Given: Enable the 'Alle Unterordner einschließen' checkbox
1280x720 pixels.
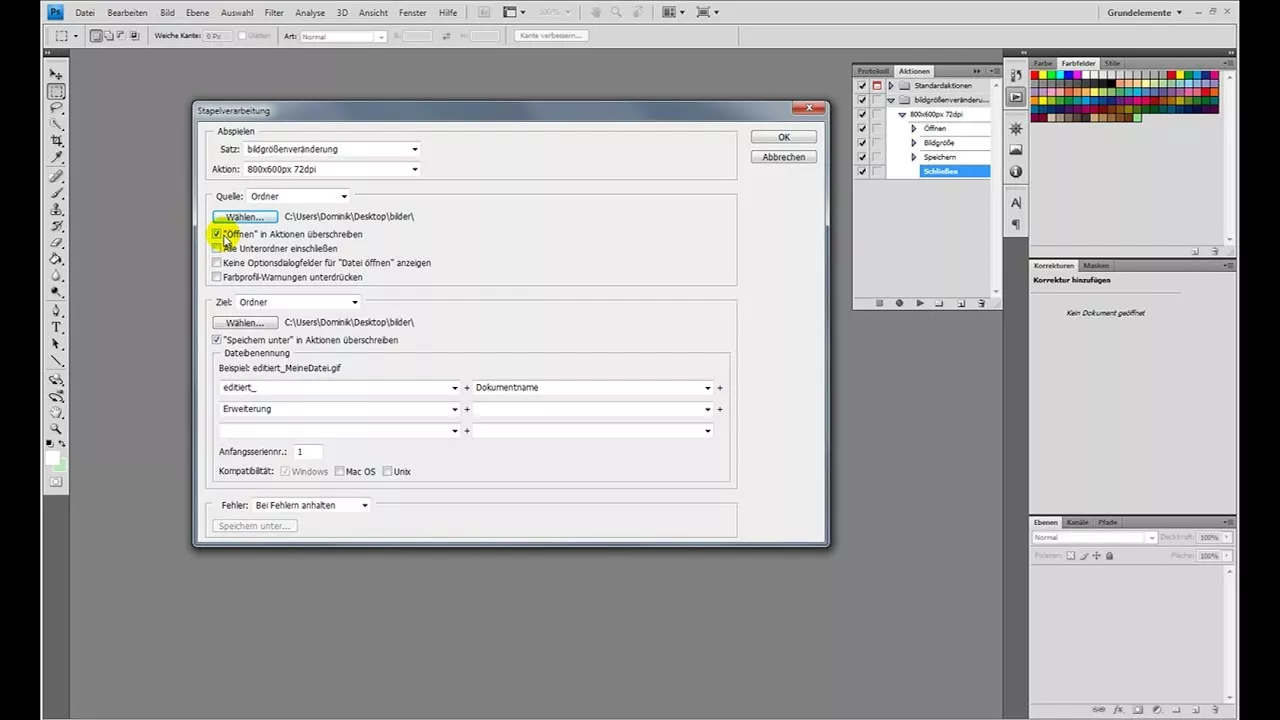Looking at the screenshot, I should 217,248.
